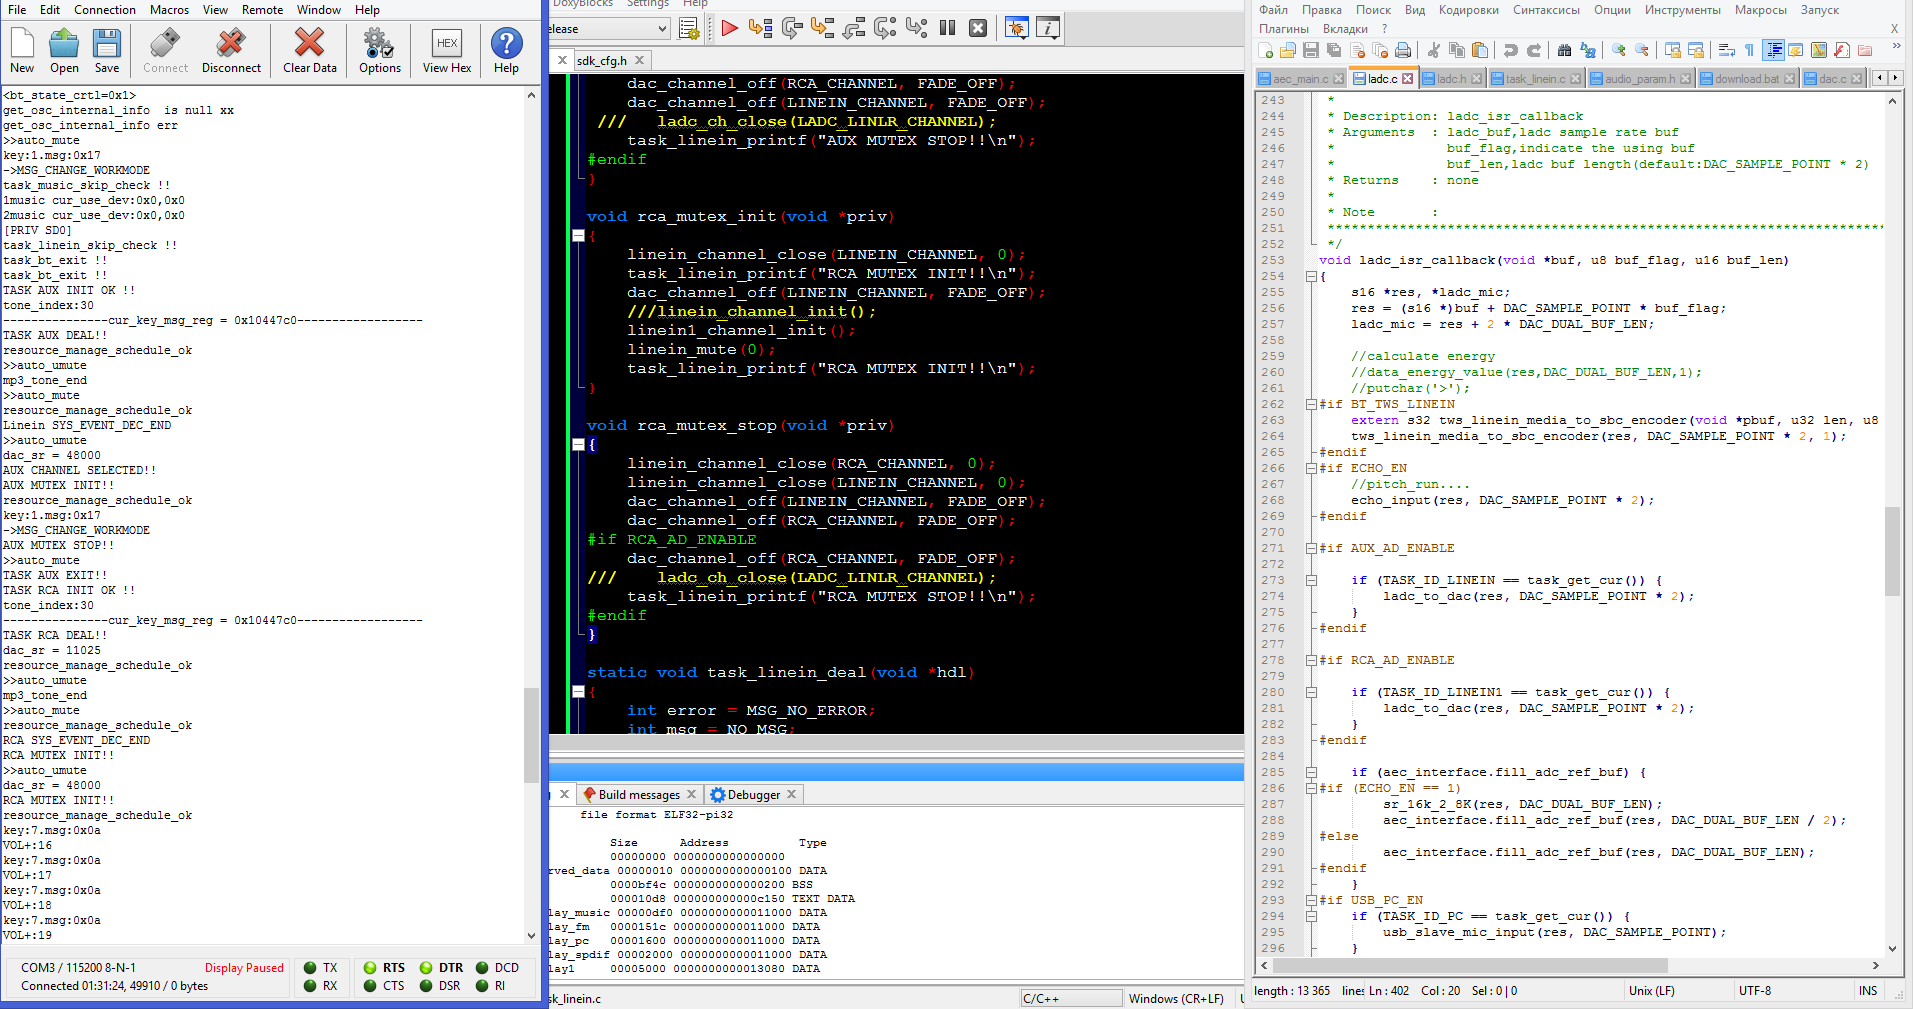The image size is (1913, 1009).
Task: Toggle the RTS indicator light
Action: (x=370, y=968)
